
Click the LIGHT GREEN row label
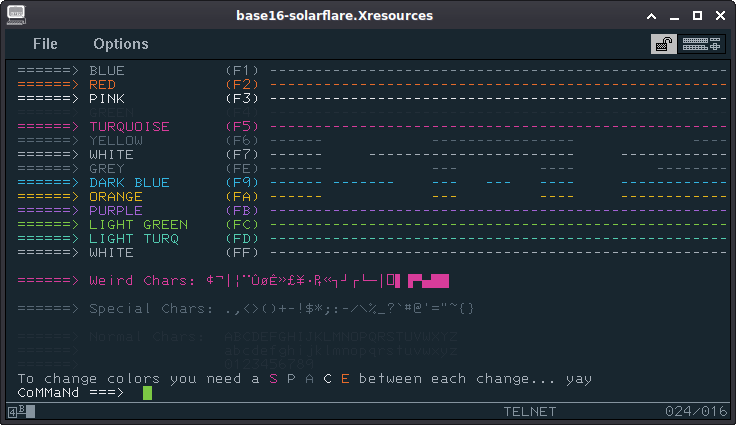[138, 224]
